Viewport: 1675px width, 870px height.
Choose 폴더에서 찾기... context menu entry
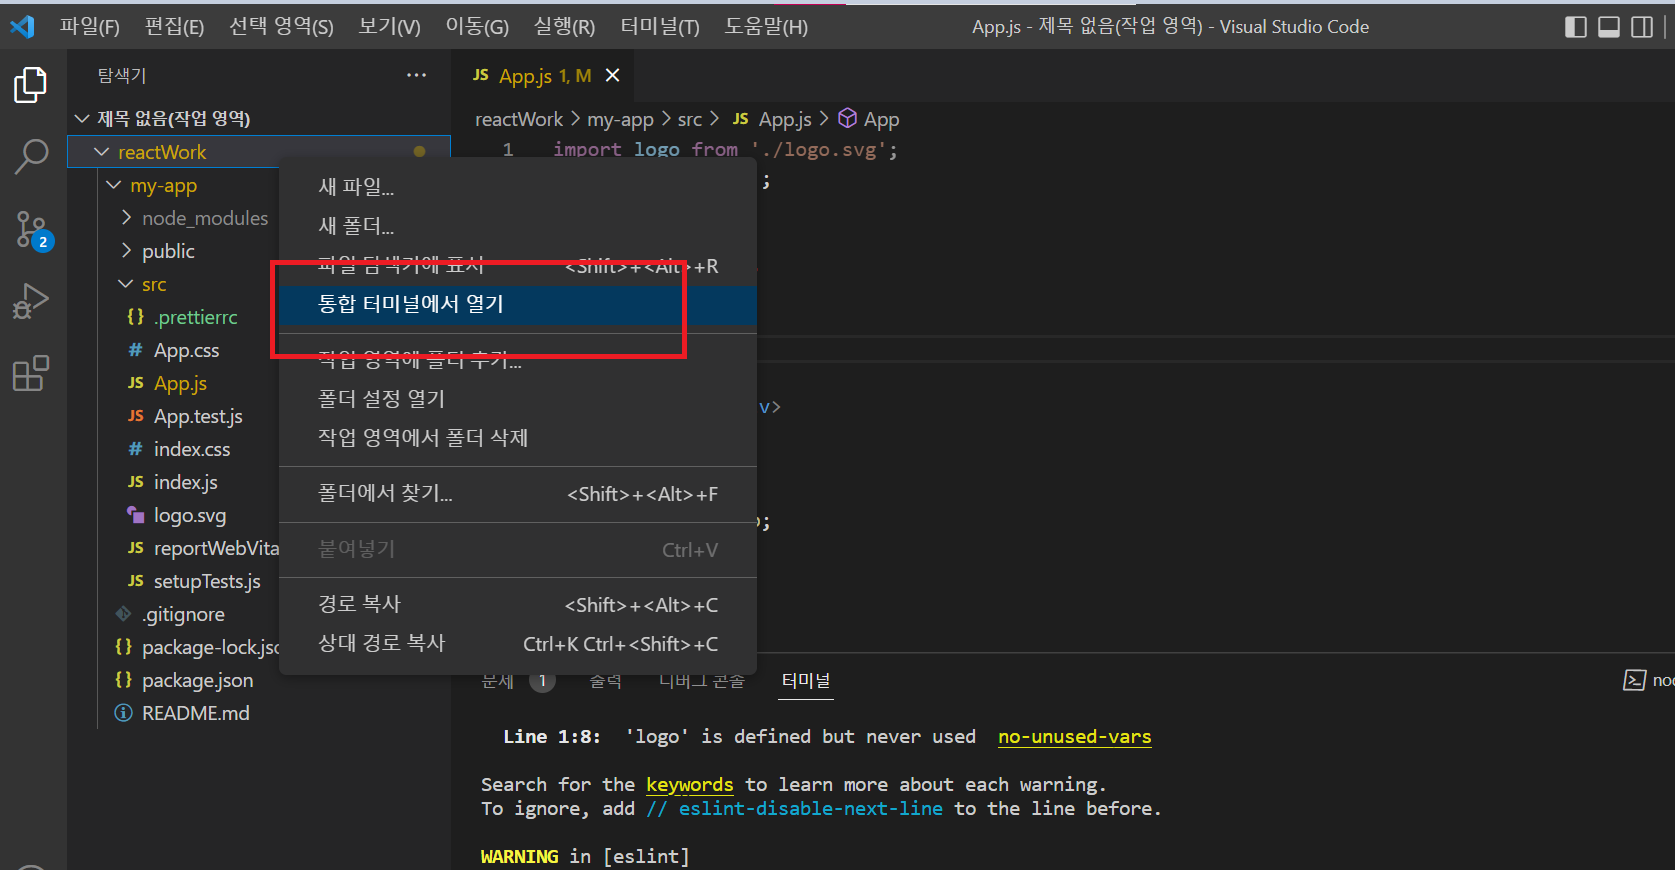(x=518, y=493)
